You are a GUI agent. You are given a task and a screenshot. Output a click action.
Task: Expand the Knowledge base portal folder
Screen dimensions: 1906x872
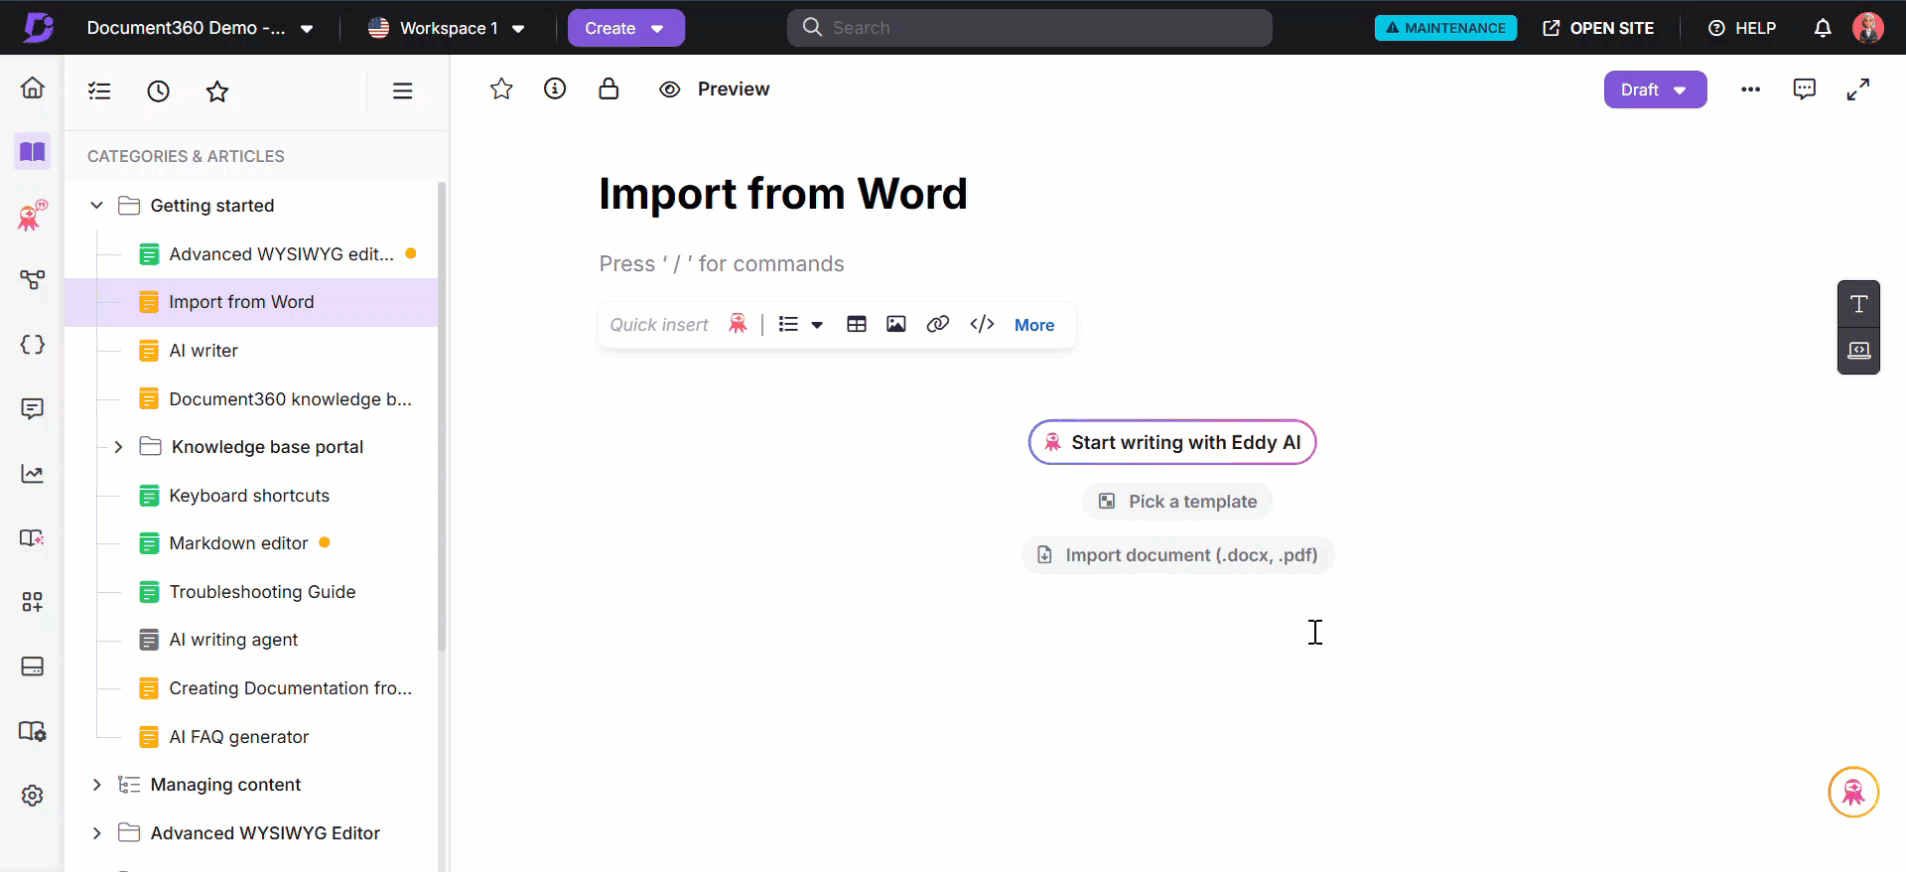coord(118,447)
